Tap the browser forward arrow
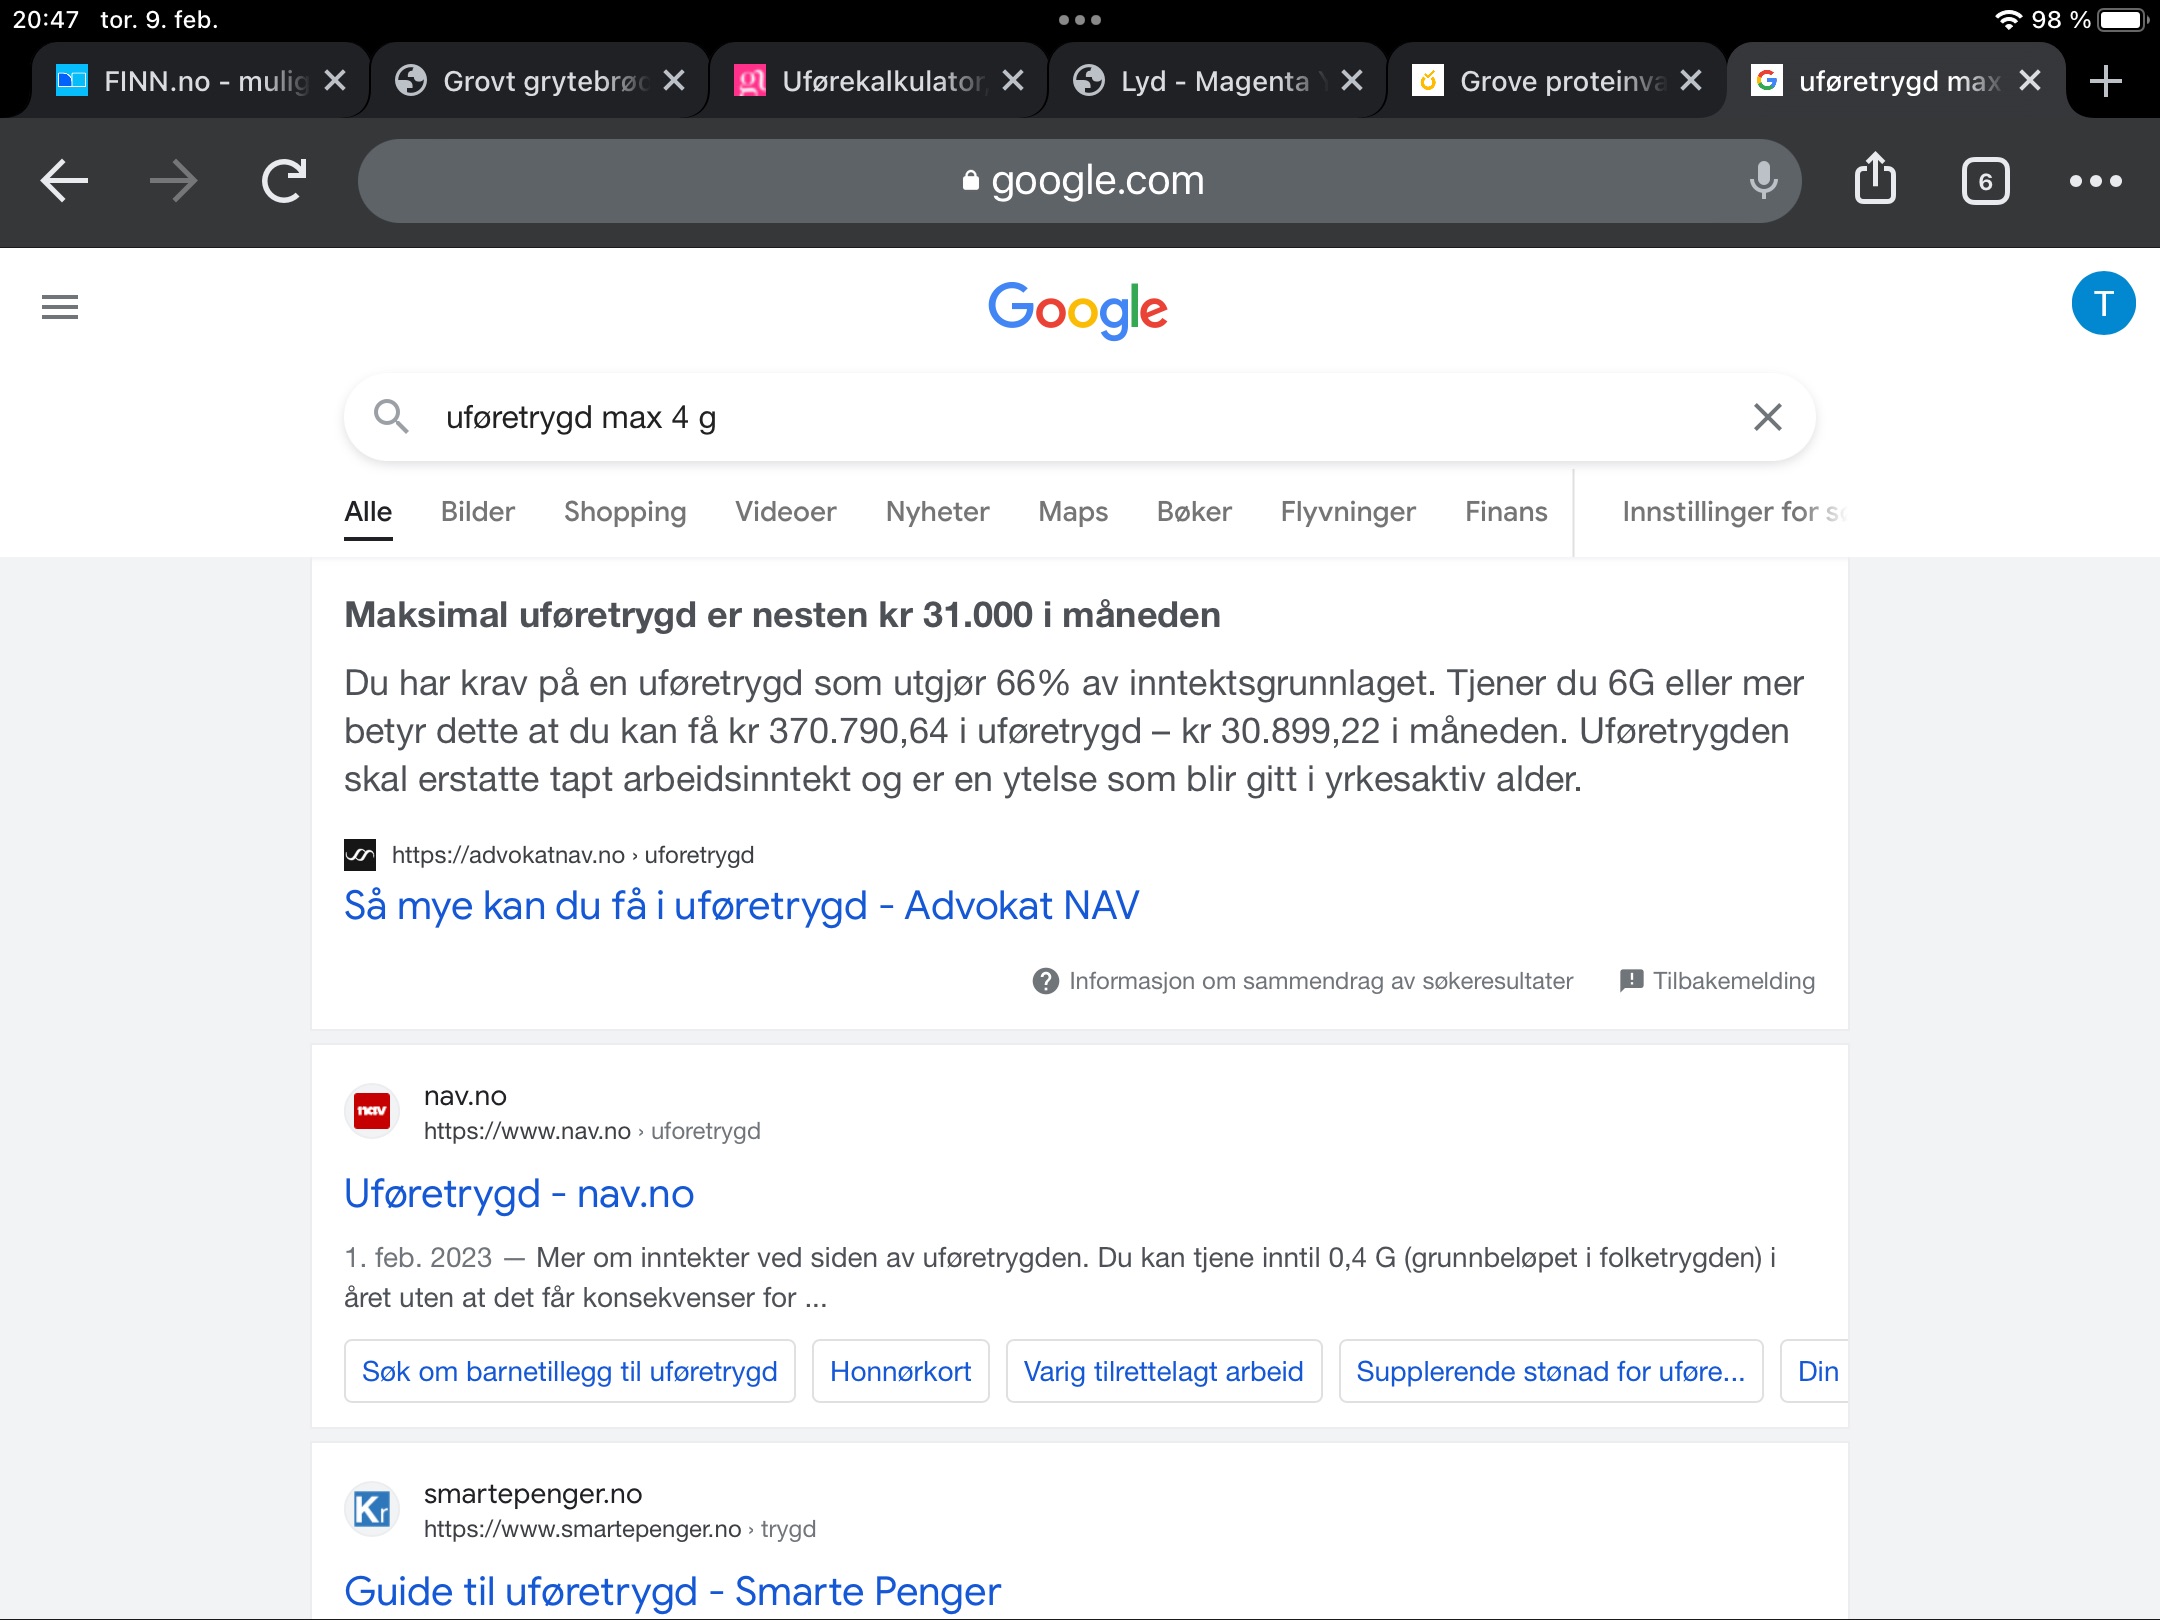This screenshot has height=1620, width=2160. (x=173, y=181)
